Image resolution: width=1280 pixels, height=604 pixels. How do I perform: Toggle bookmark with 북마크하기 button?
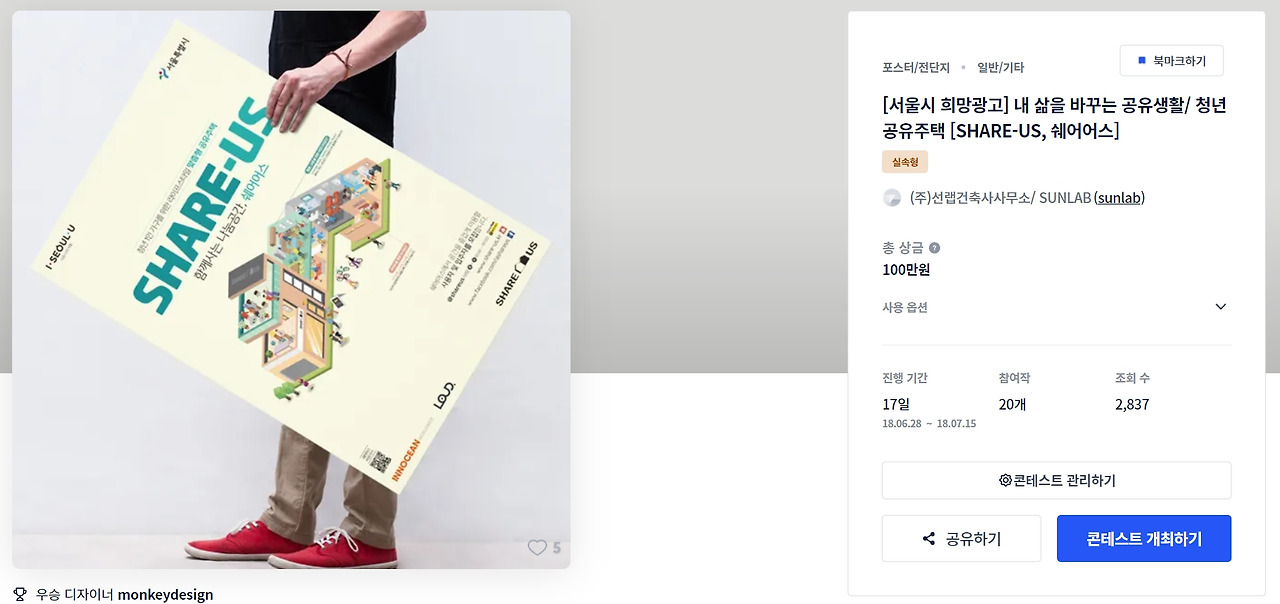(x=1171, y=61)
